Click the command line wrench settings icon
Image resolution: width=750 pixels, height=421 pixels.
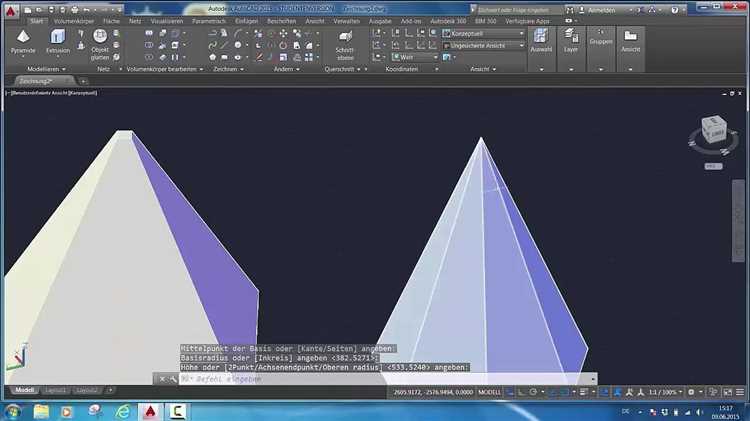click(x=173, y=379)
